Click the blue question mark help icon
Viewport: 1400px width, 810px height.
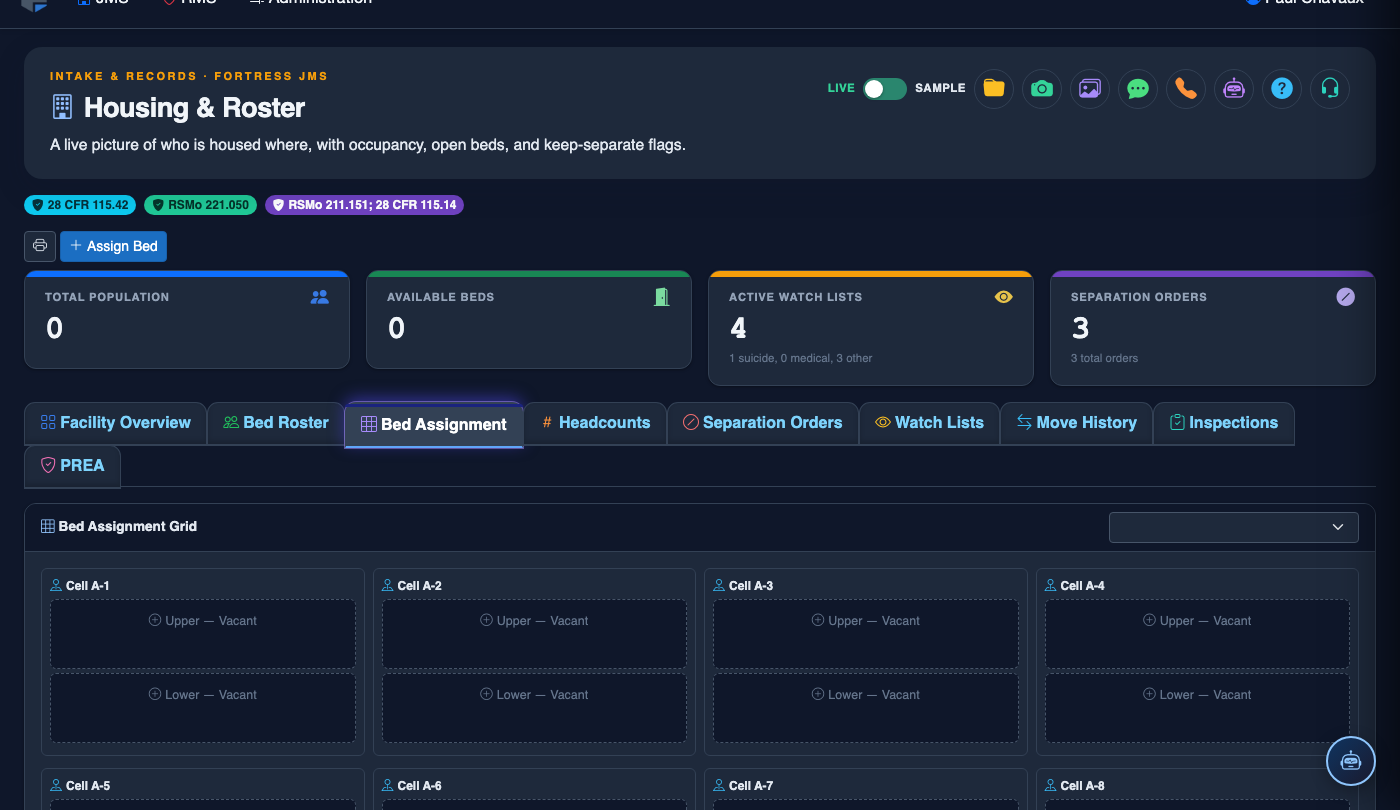point(1282,88)
